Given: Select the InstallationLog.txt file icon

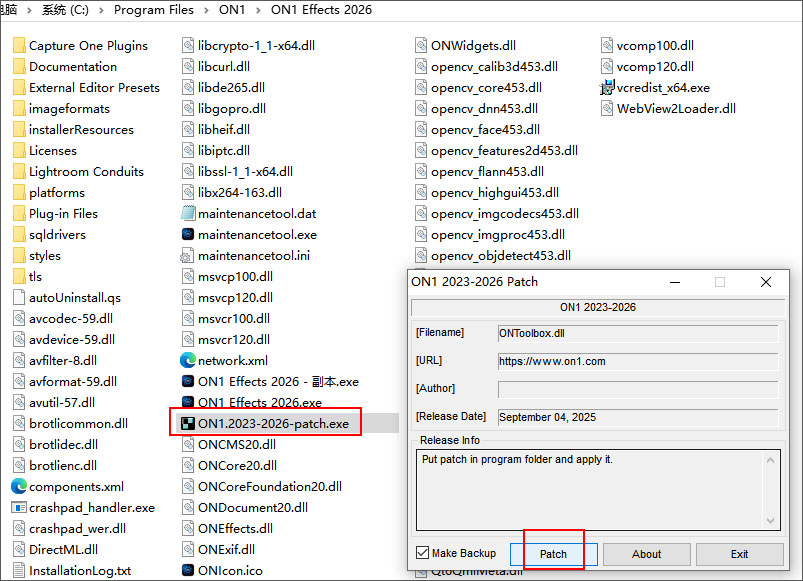Looking at the screenshot, I should pyautogui.click(x=19, y=570).
